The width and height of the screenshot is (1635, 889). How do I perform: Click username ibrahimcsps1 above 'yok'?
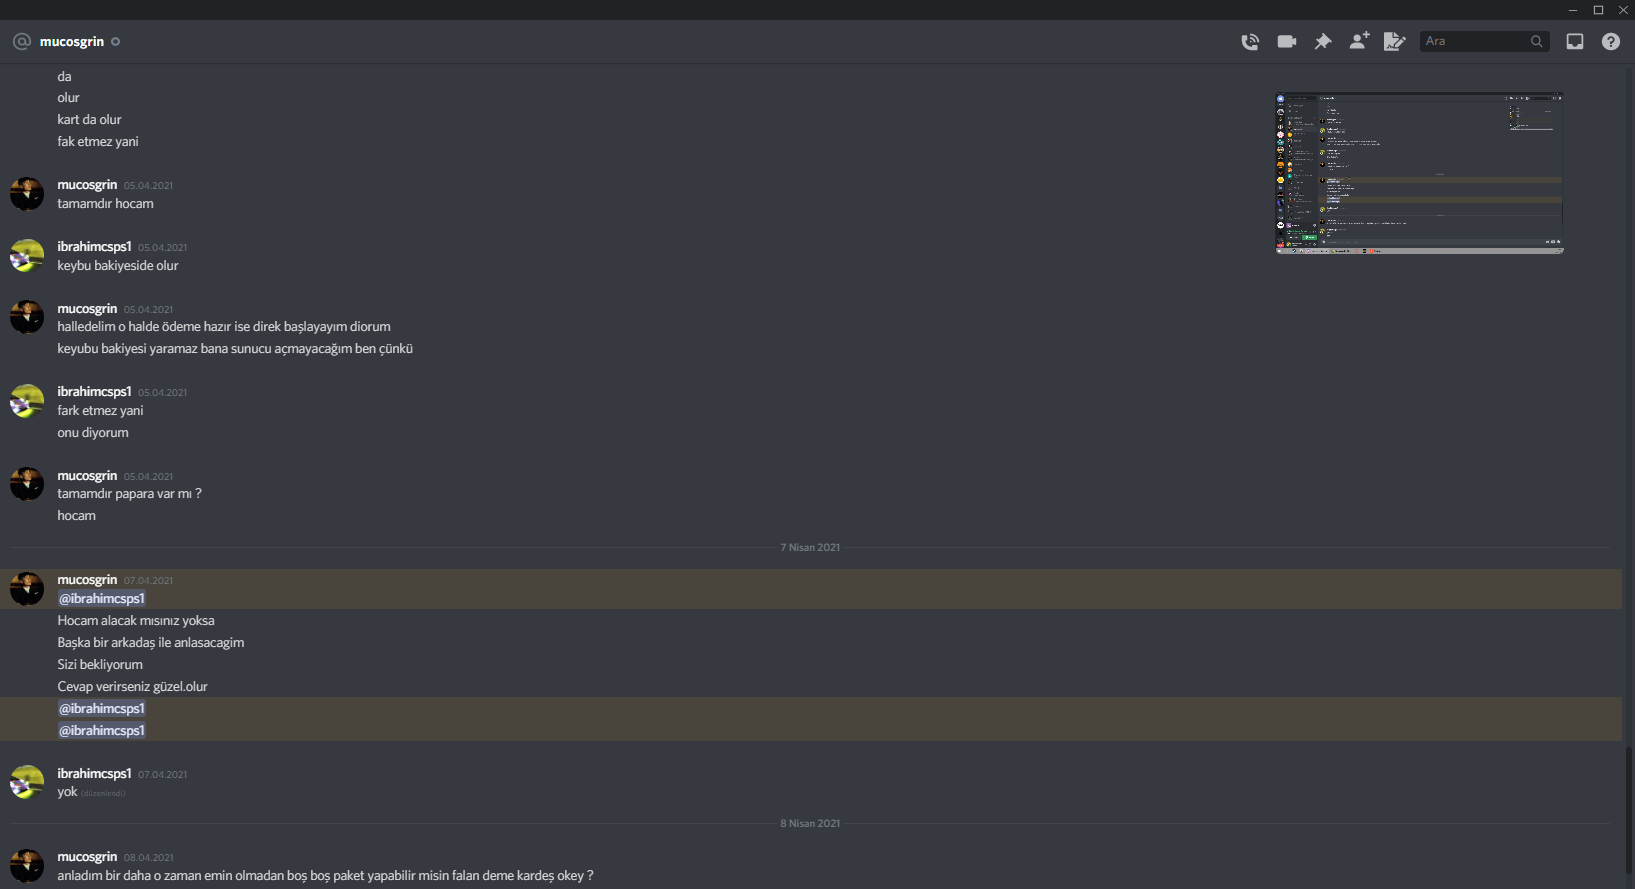point(94,773)
